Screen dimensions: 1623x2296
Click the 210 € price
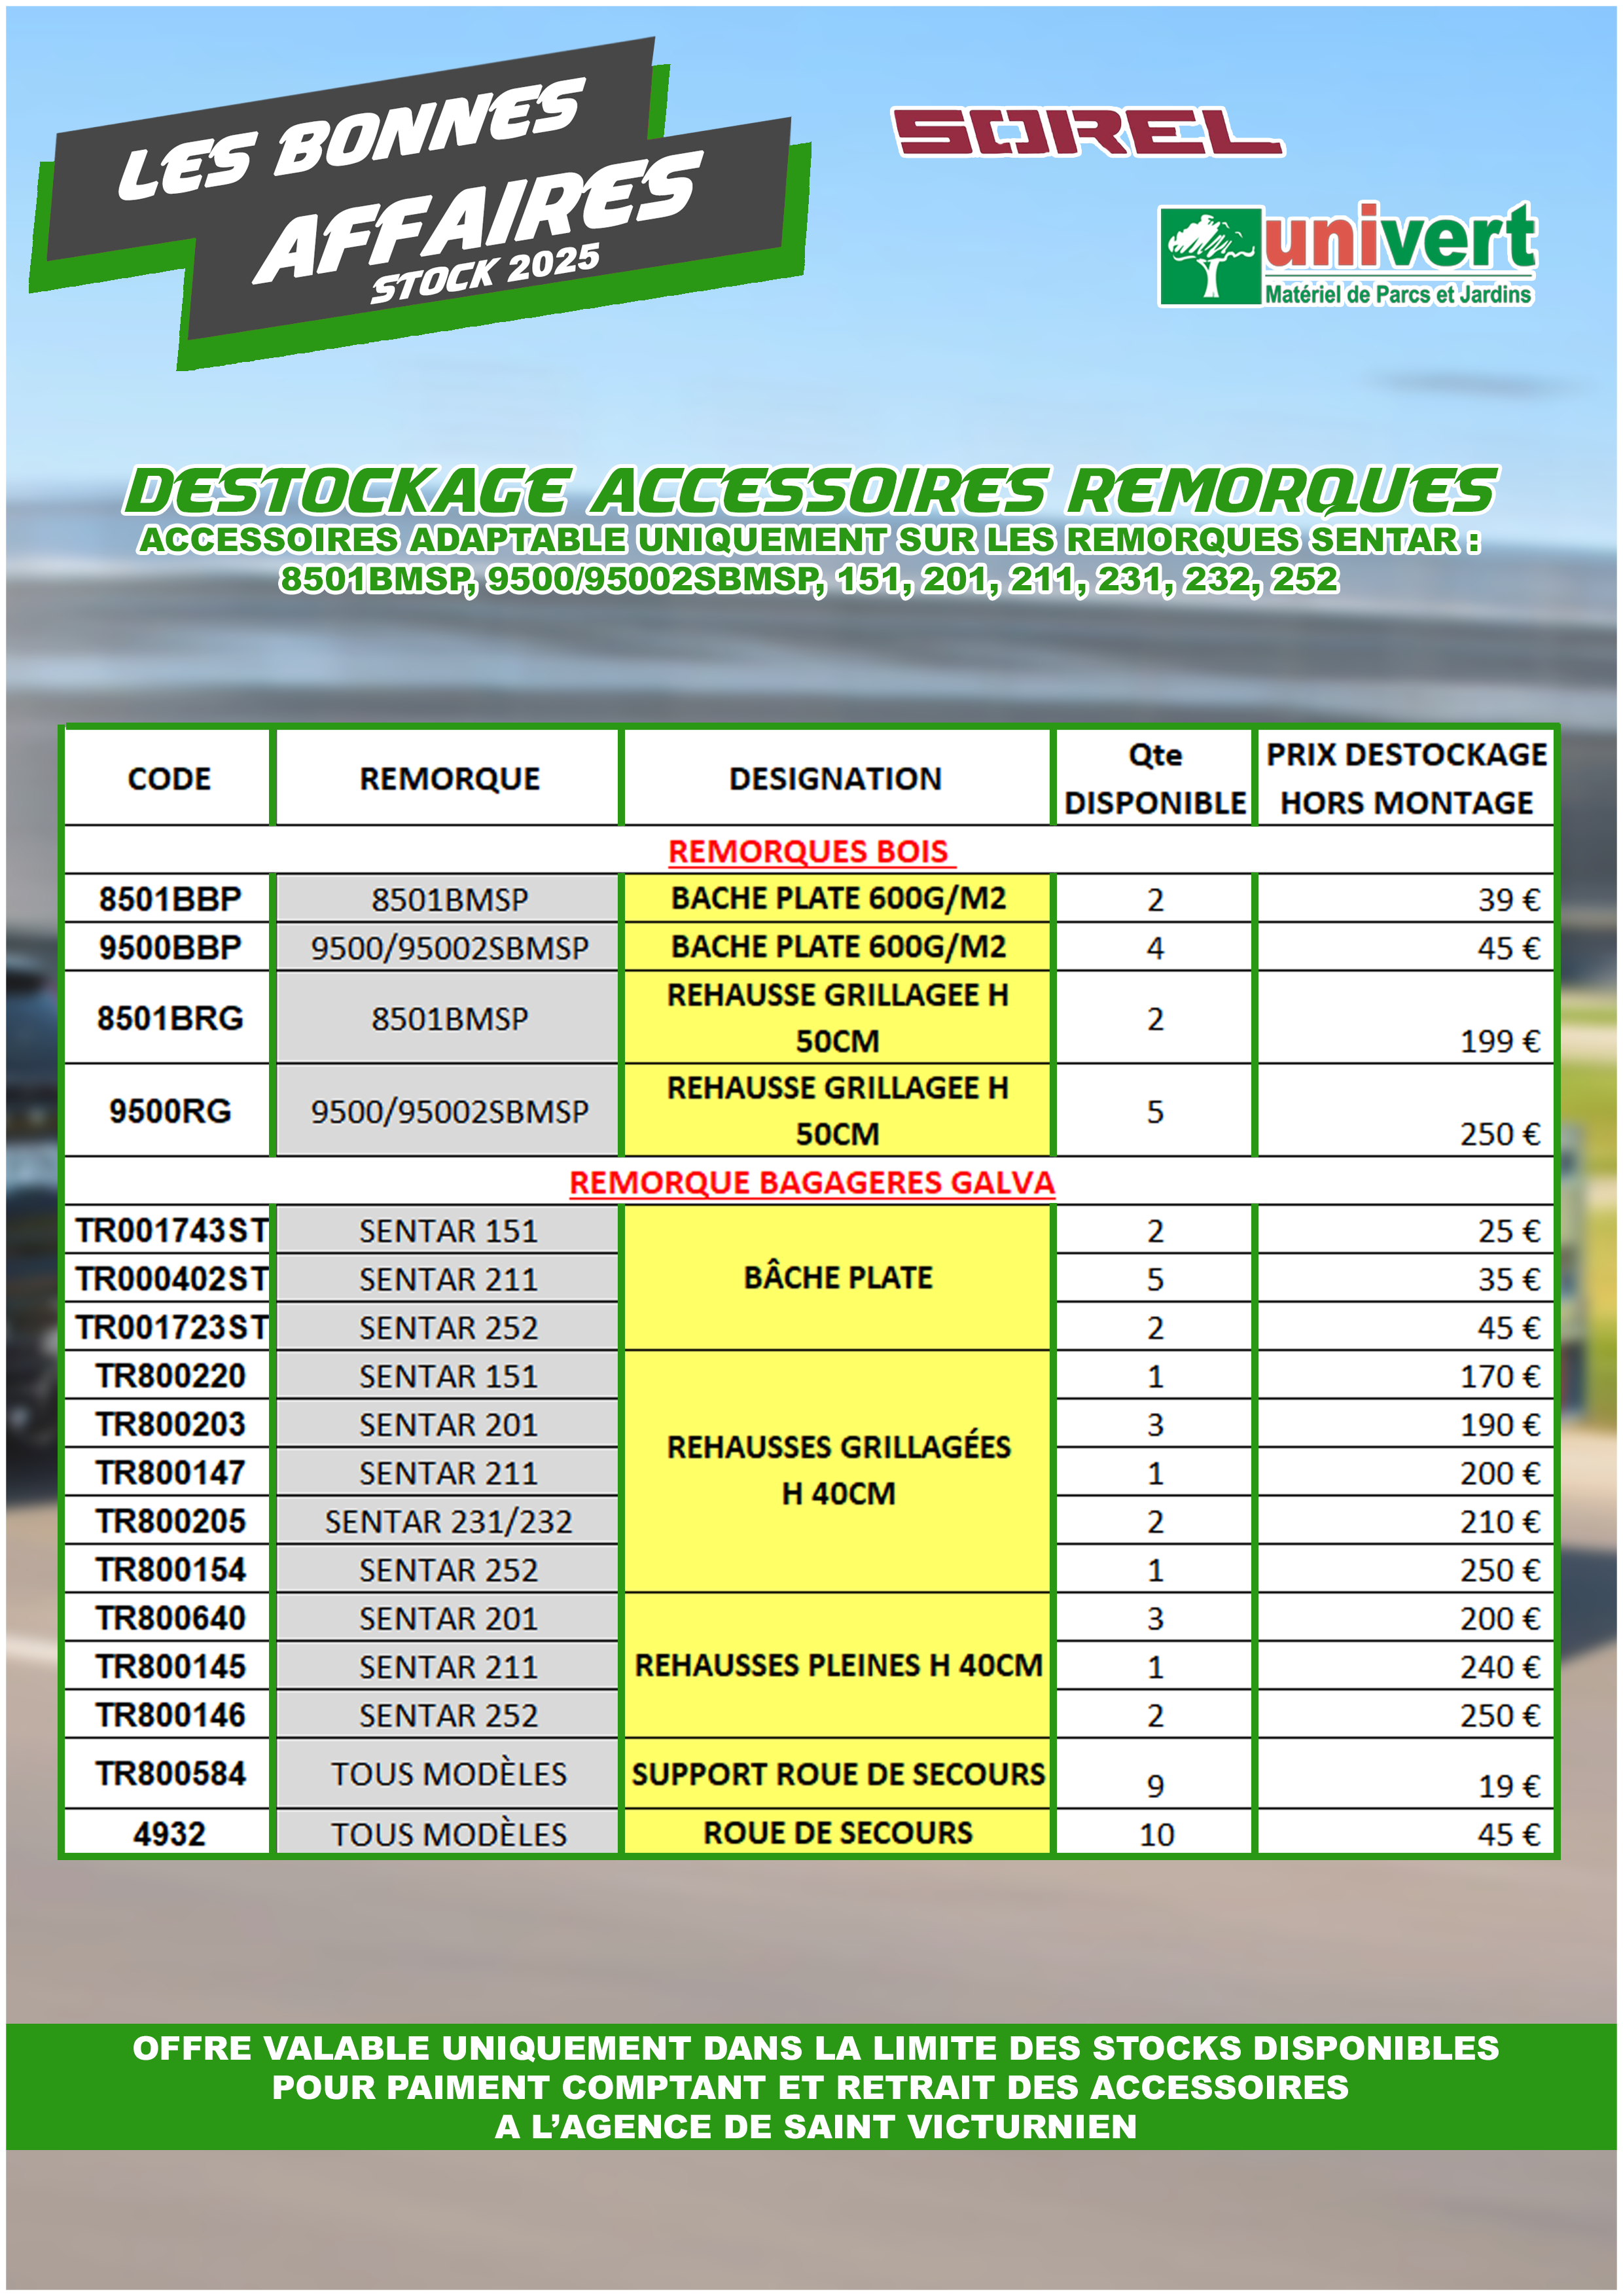click(1500, 1522)
